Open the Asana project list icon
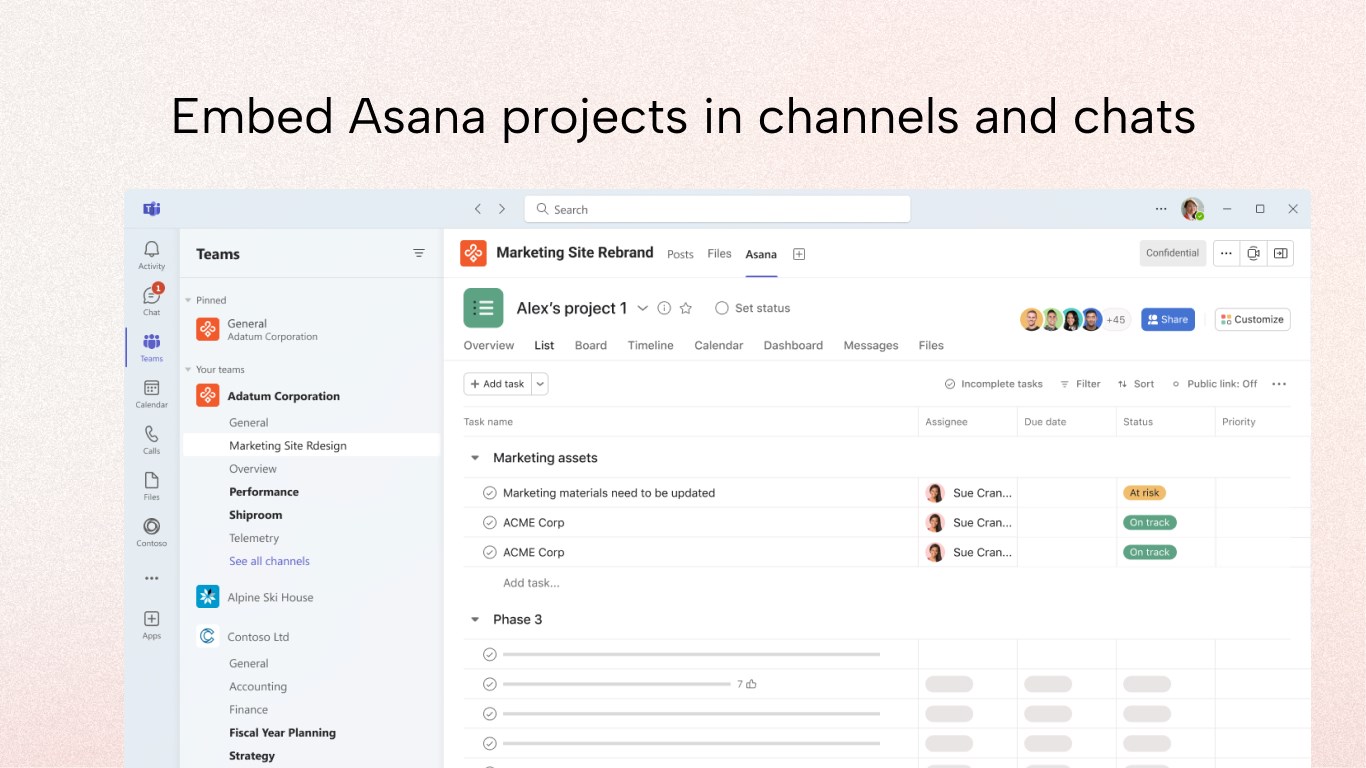 tap(483, 308)
